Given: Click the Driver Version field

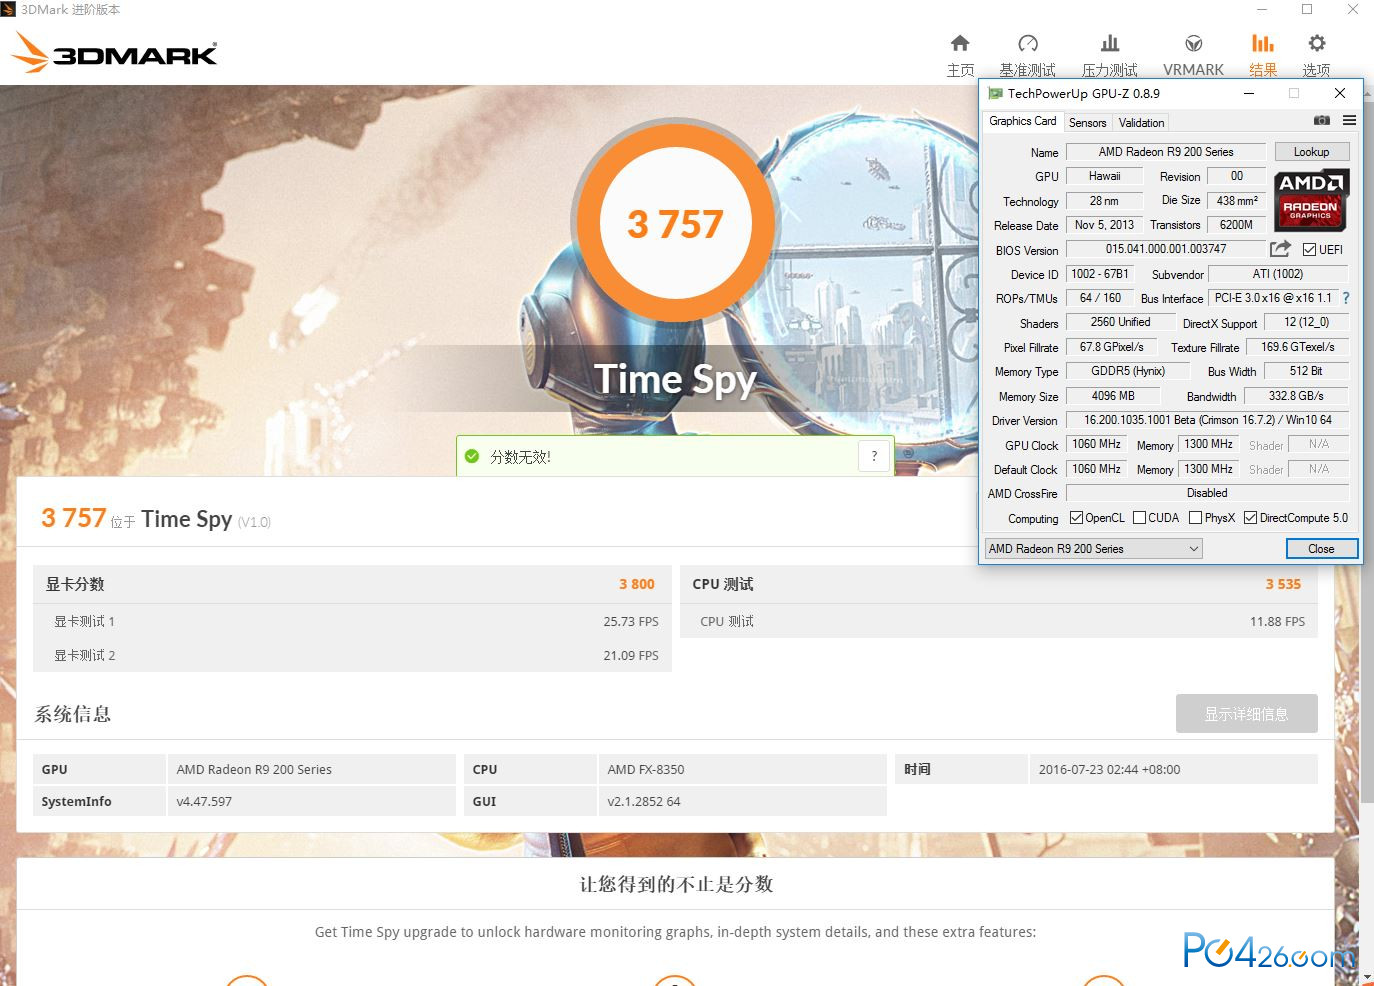Looking at the screenshot, I should 1208,420.
